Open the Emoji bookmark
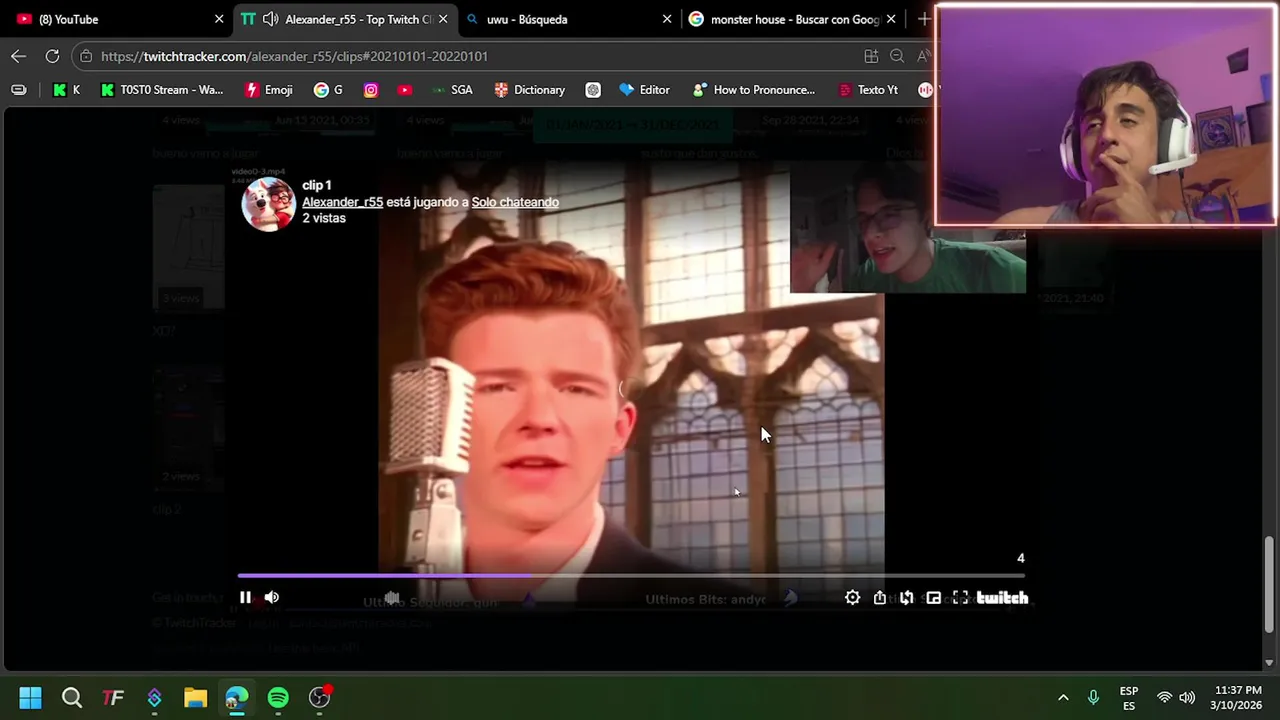1280x720 pixels. point(269,90)
